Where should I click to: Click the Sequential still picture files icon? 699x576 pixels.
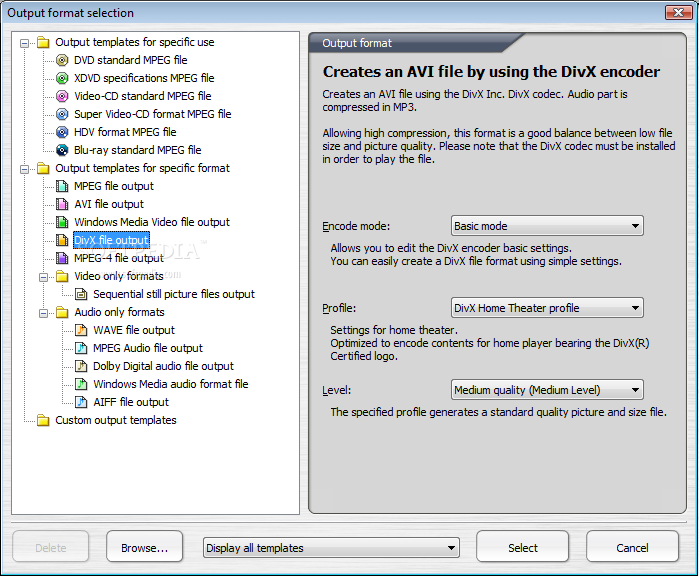tap(81, 294)
